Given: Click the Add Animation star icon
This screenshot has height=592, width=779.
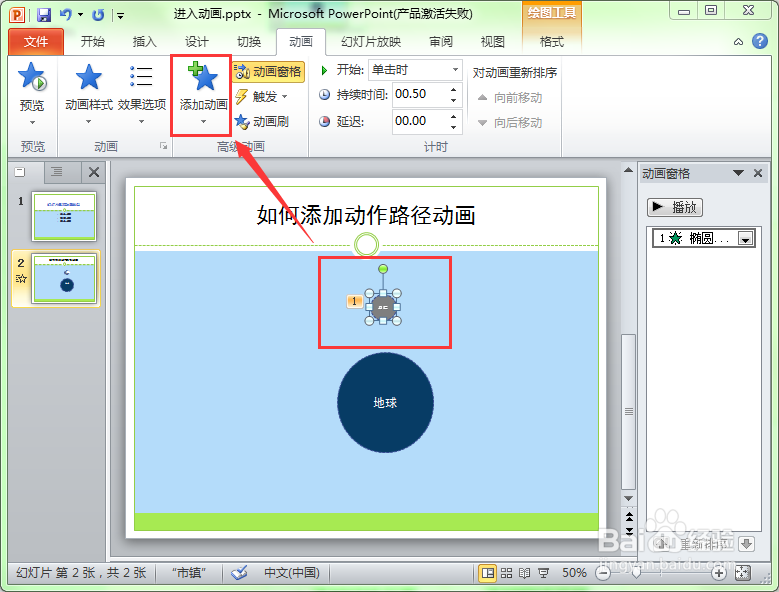Looking at the screenshot, I should [x=203, y=76].
